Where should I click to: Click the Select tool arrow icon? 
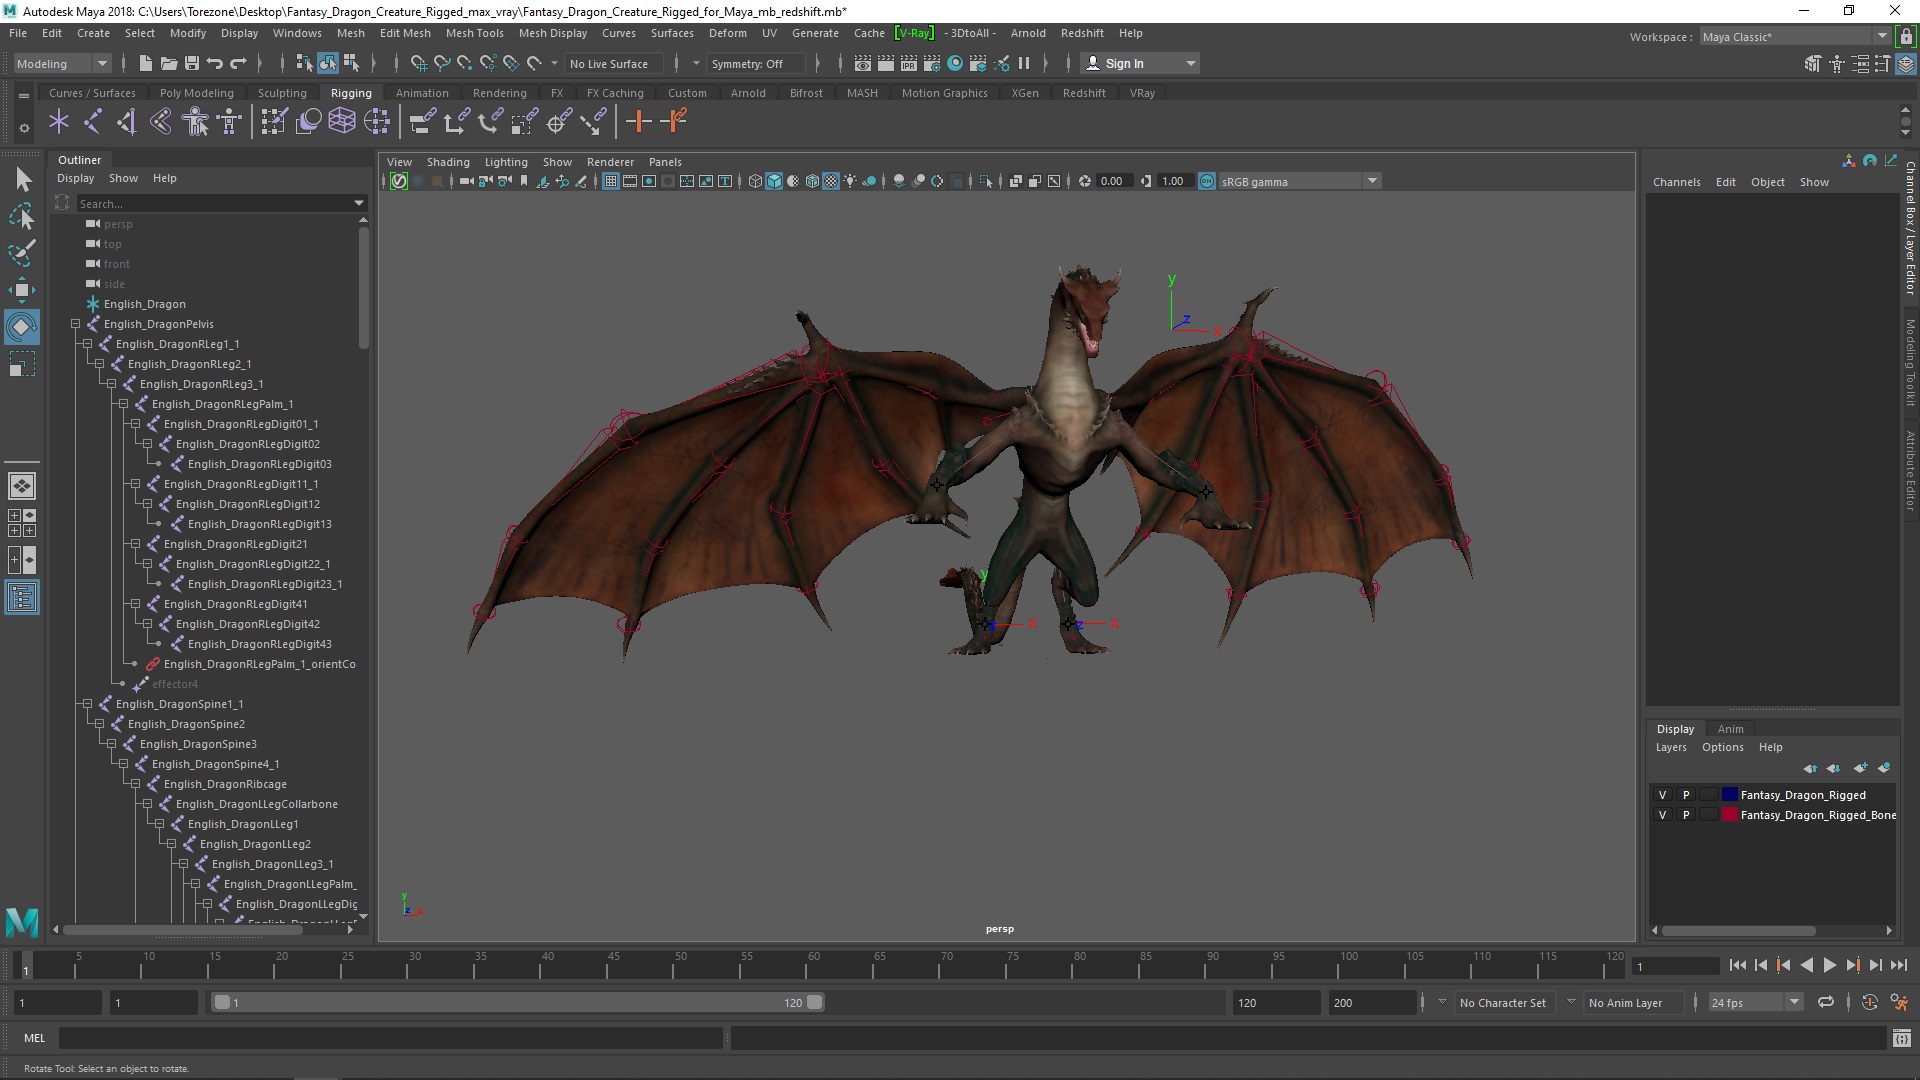click(23, 180)
